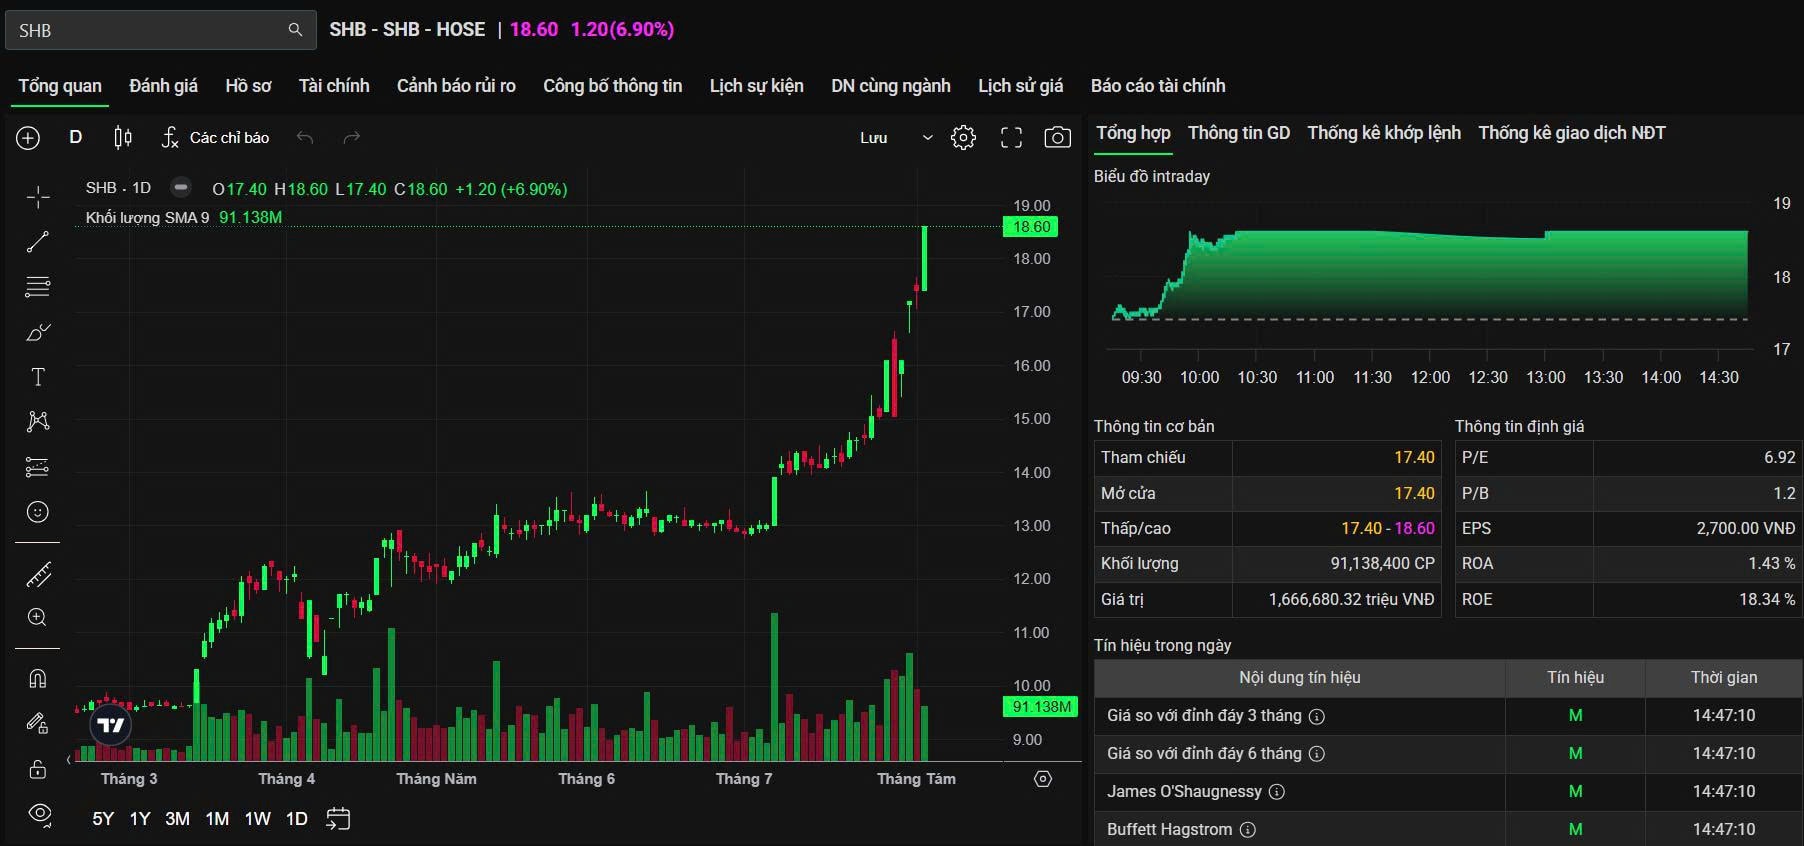
Task: Open info icon for Buffett Hagstrom
Action: click(1248, 830)
